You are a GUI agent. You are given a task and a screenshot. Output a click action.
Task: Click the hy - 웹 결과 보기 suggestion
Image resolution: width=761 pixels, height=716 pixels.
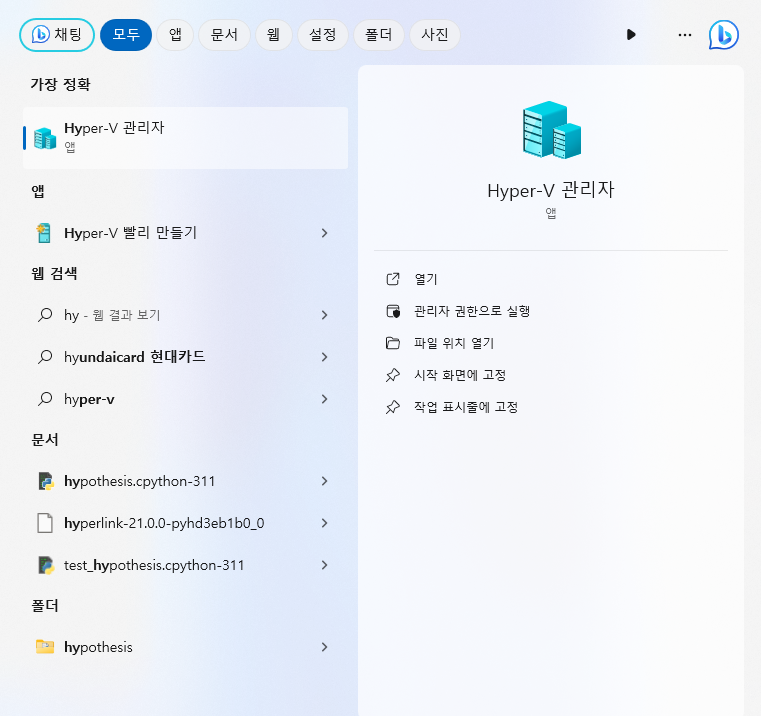(x=185, y=315)
